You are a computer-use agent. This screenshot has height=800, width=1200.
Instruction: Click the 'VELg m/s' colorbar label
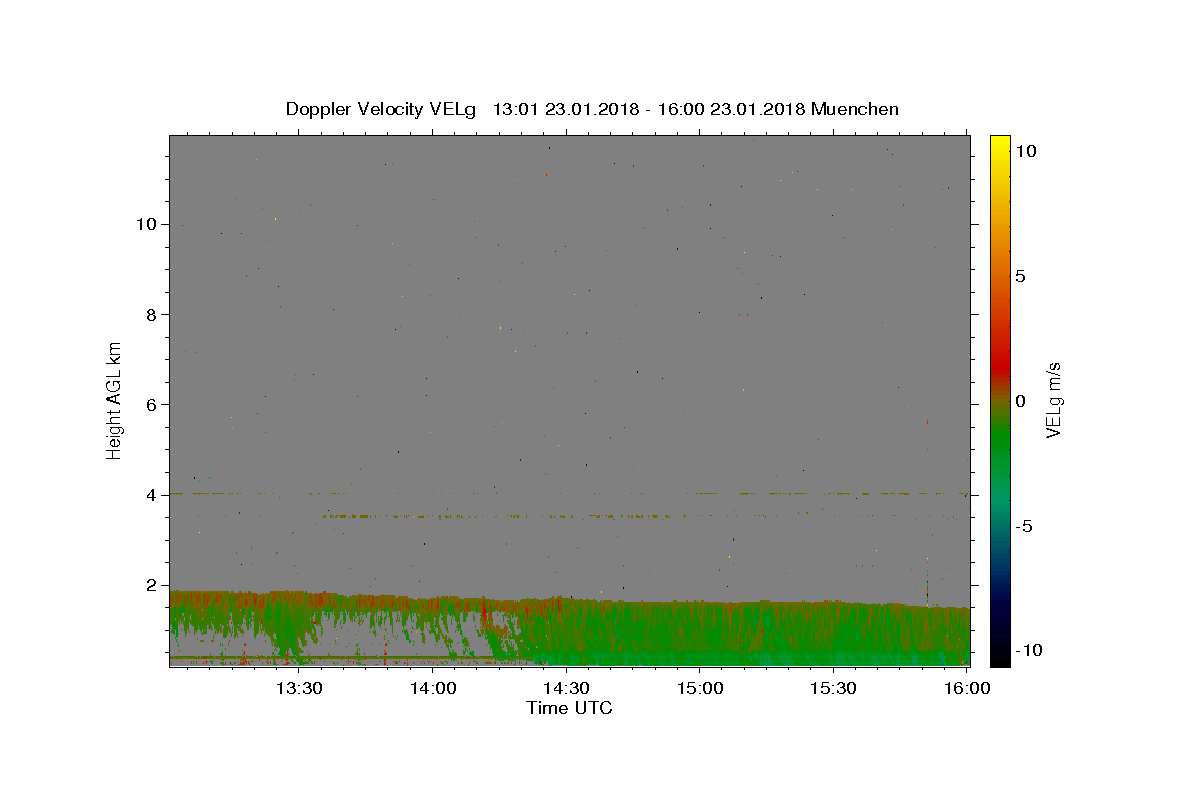(x=1052, y=400)
